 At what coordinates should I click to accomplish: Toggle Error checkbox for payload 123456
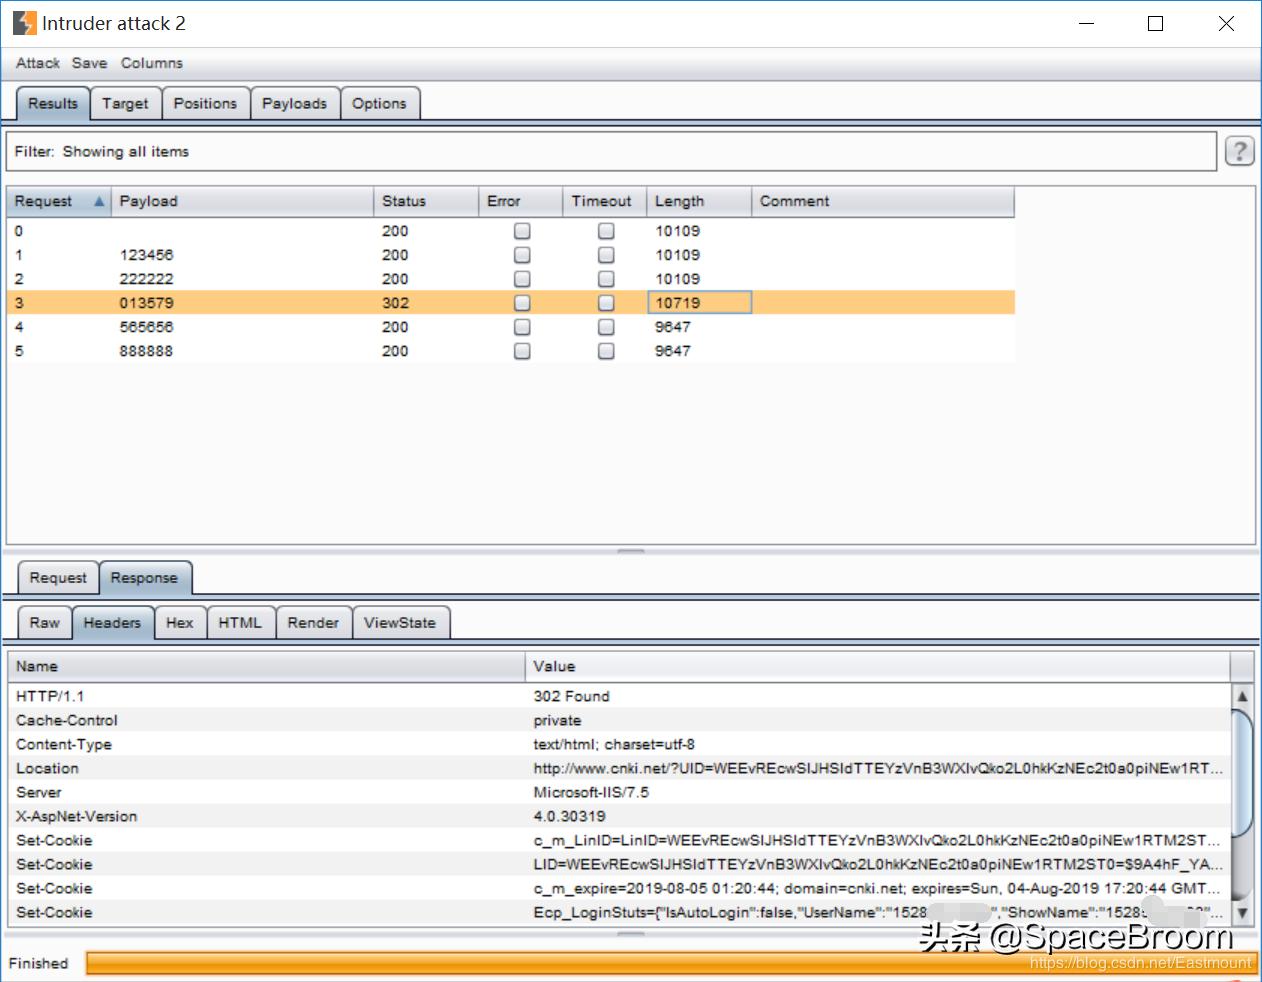point(522,255)
